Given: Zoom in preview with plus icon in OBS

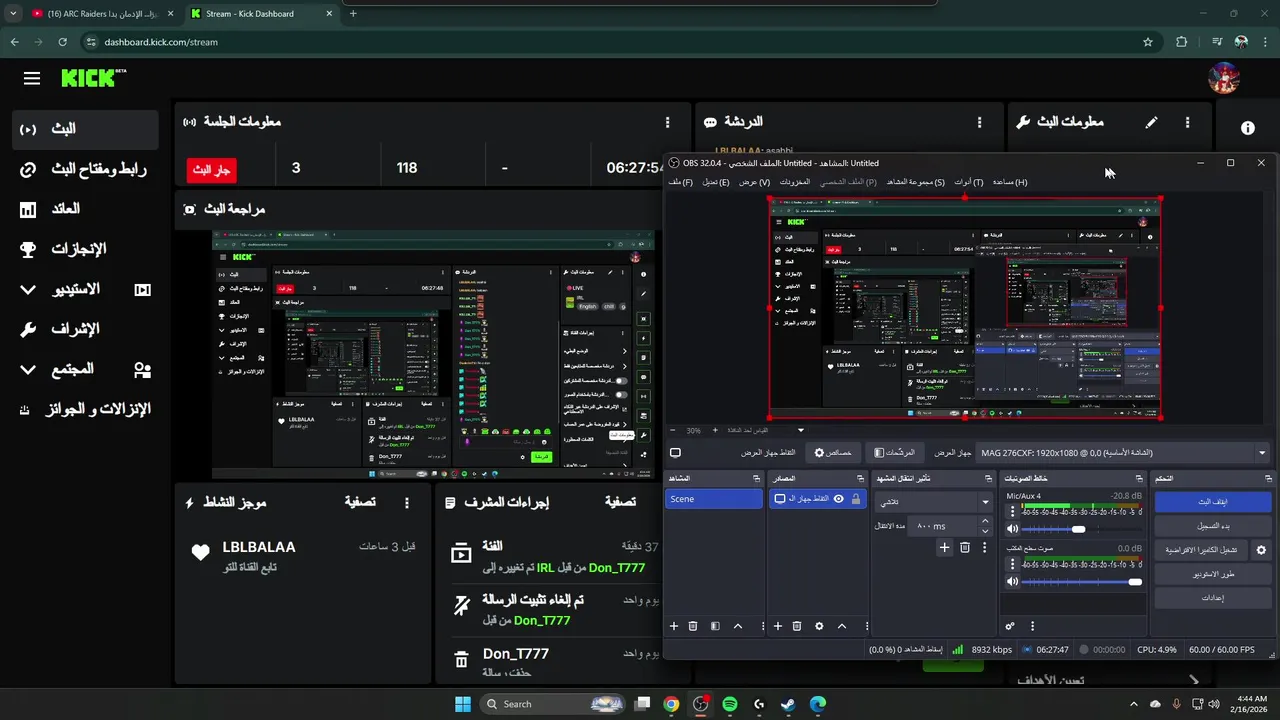Looking at the screenshot, I should click(715, 430).
